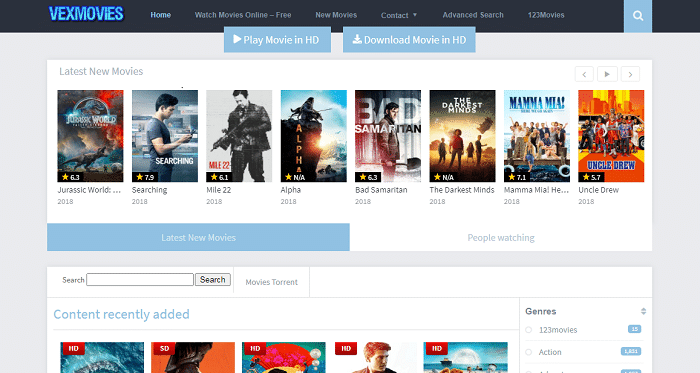Advance to next carousel slide arrow

coord(630,74)
